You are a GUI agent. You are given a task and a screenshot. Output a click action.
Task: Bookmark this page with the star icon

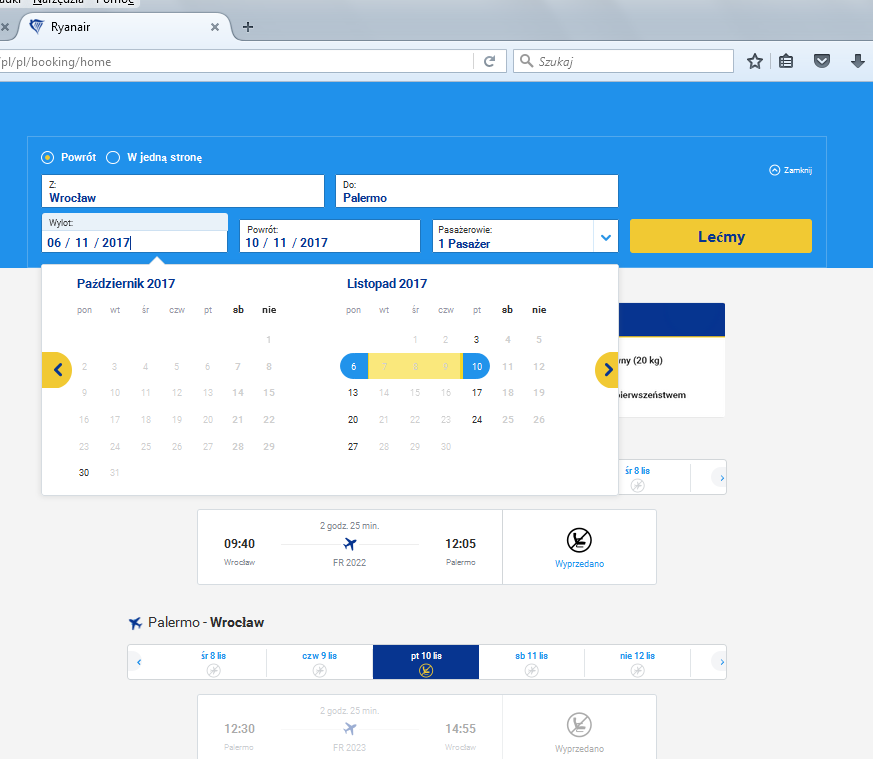pyautogui.click(x=754, y=61)
